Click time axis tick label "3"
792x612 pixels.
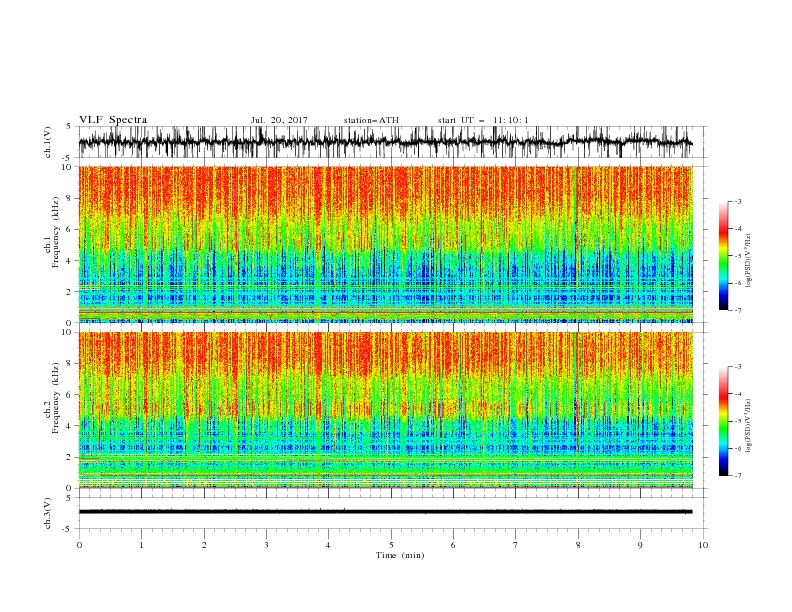tap(266, 545)
